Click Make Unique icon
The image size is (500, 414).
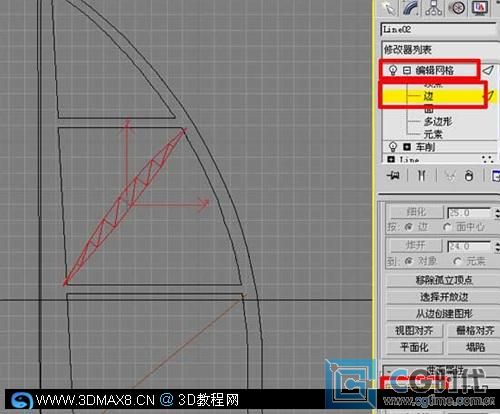click(x=450, y=176)
